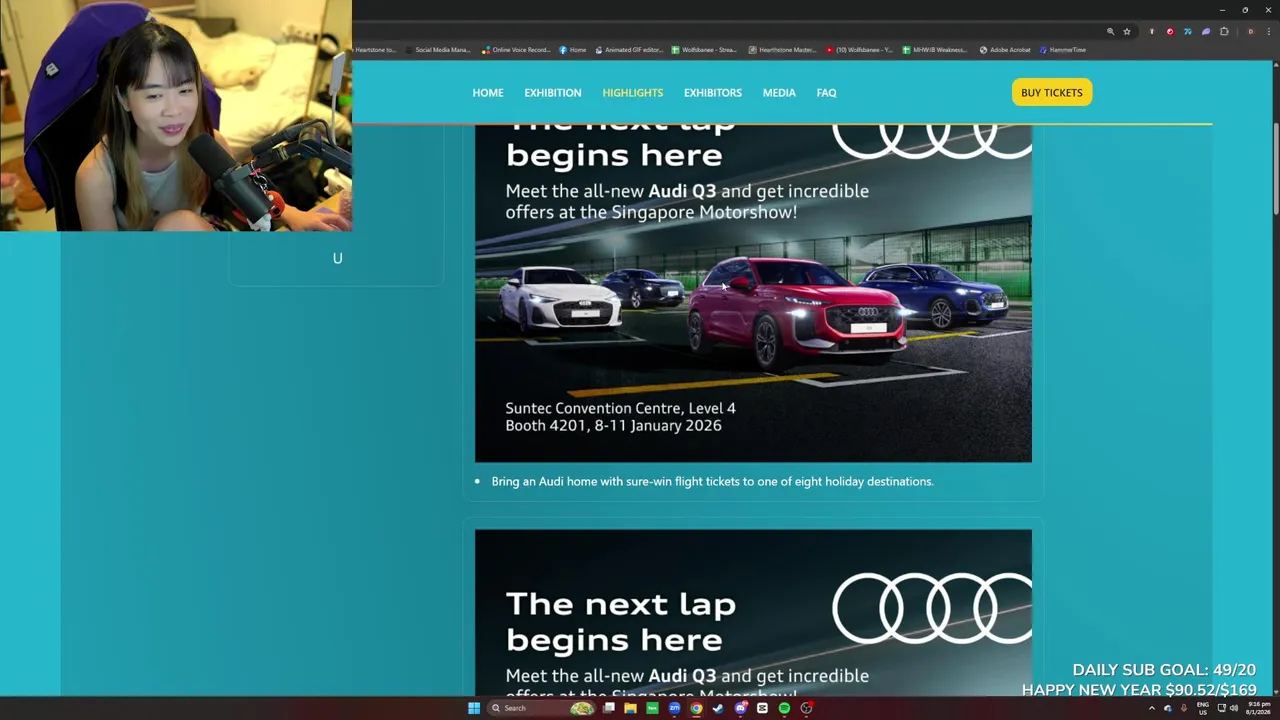Click the BUY TICKETS button
The image size is (1280, 720).
coord(1051,92)
